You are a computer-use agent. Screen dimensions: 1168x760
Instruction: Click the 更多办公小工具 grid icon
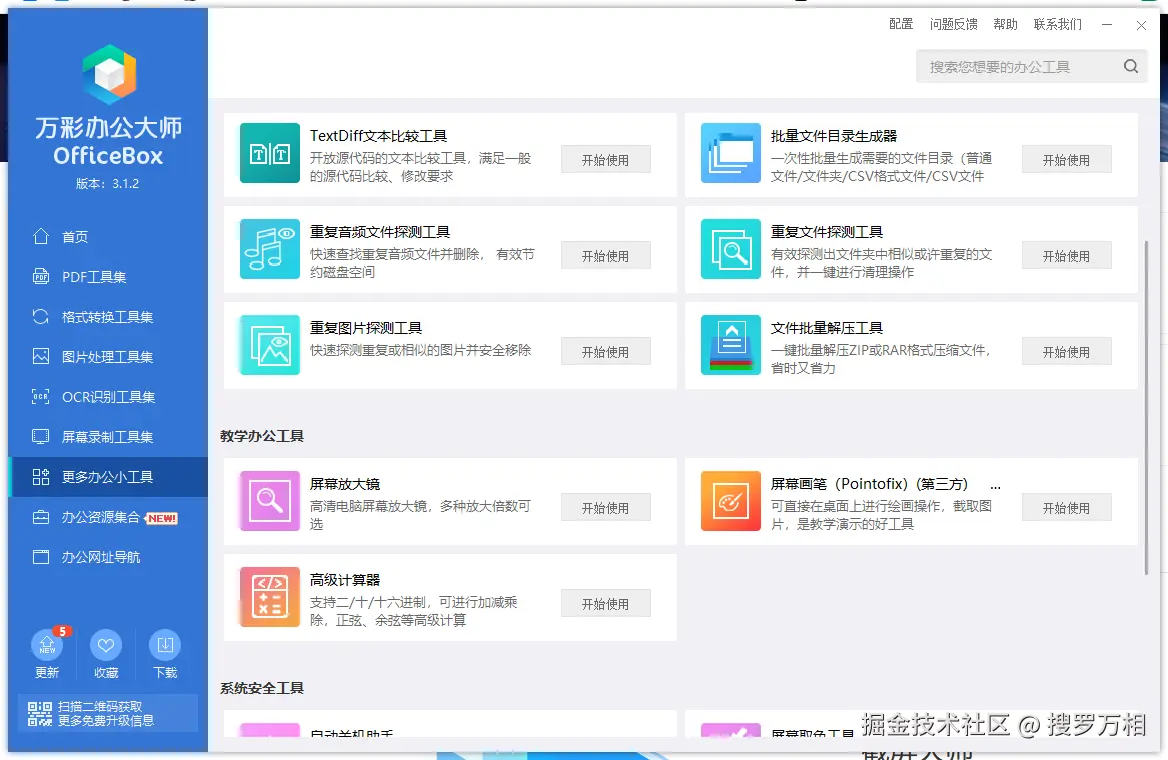point(41,477)
